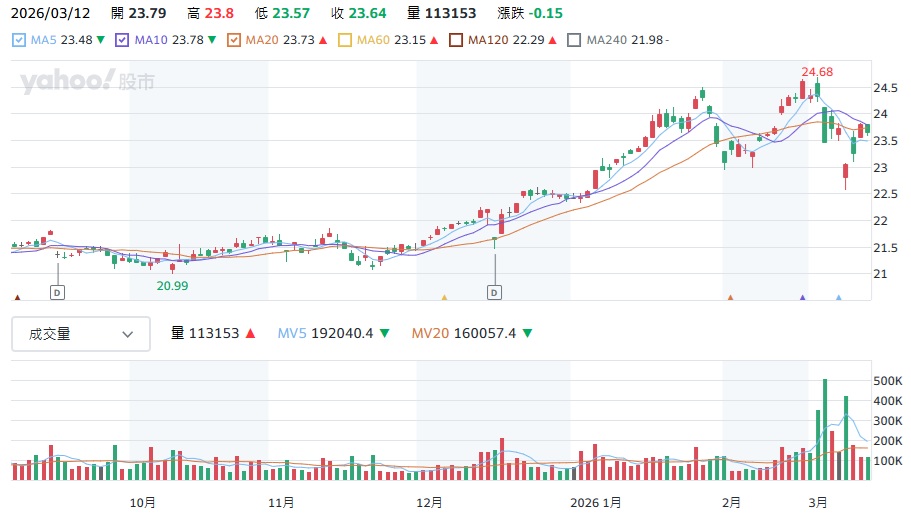The height and width of the screenshot is (517, 911).
Task: Enable the MA240 checkbox
Action: pos(574,40)
